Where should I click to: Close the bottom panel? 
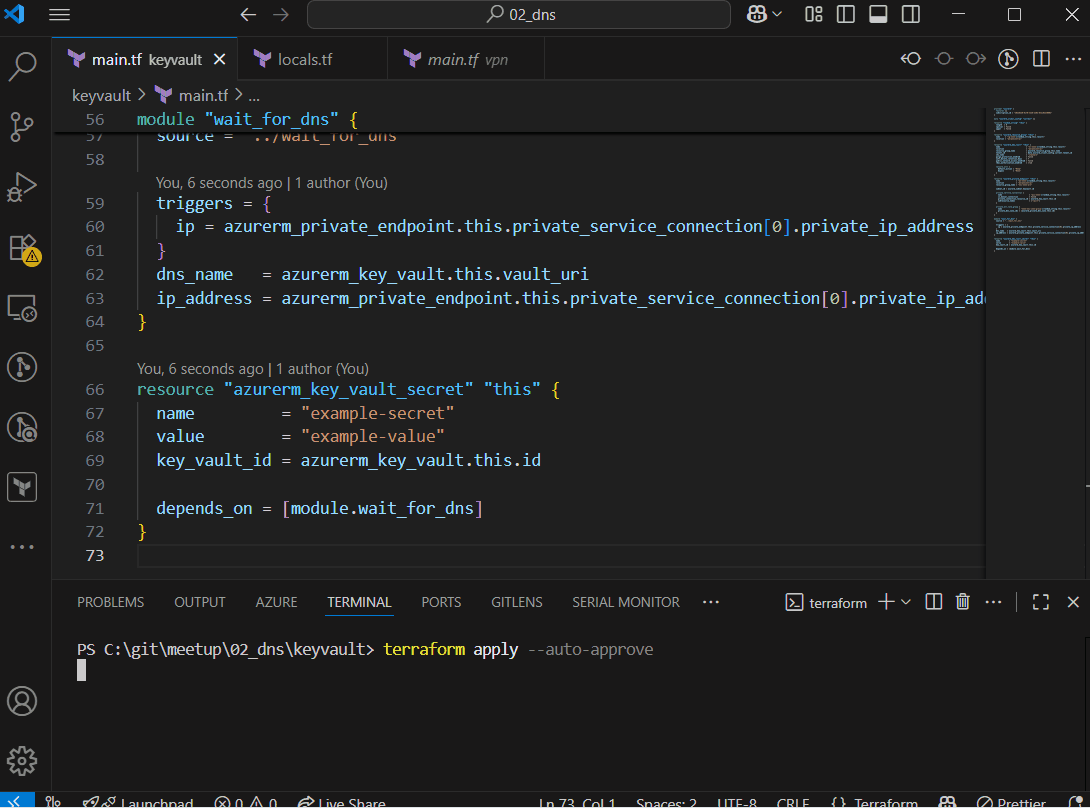(1073, 602)
